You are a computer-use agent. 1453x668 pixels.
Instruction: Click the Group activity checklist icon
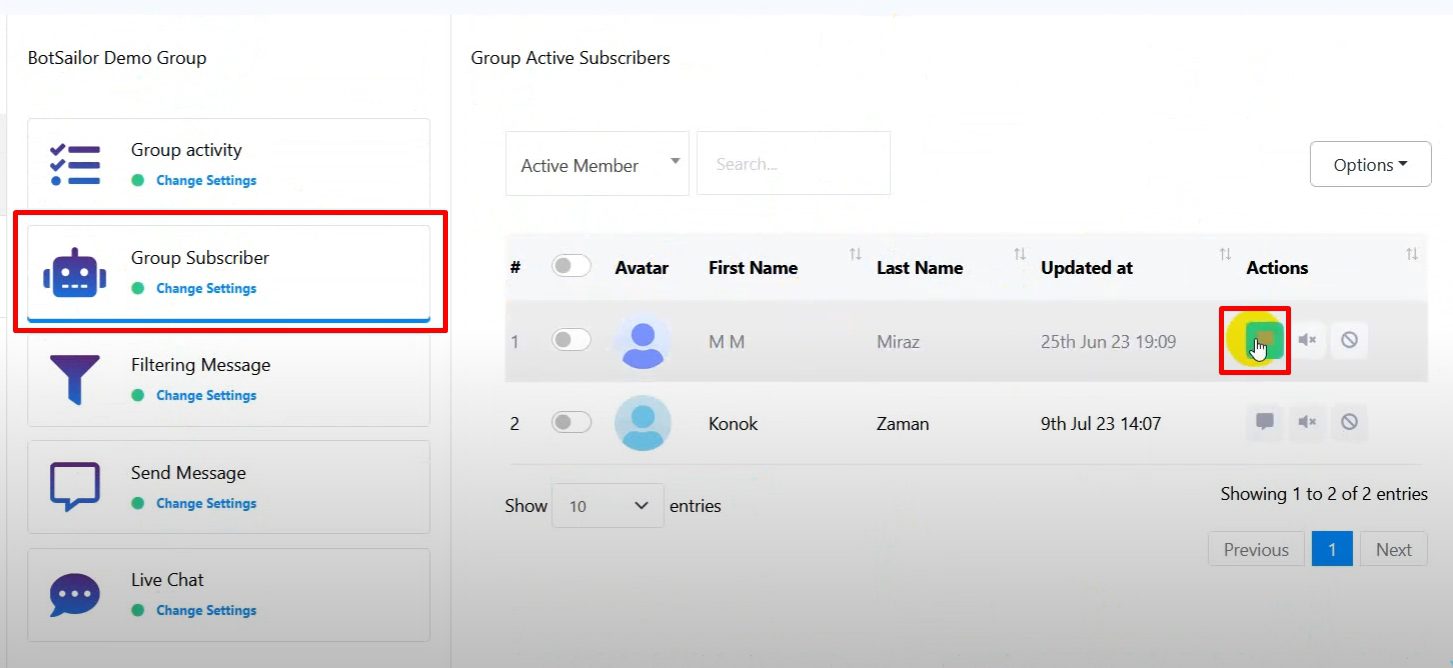pyautogui.click(x=75, y=165)
